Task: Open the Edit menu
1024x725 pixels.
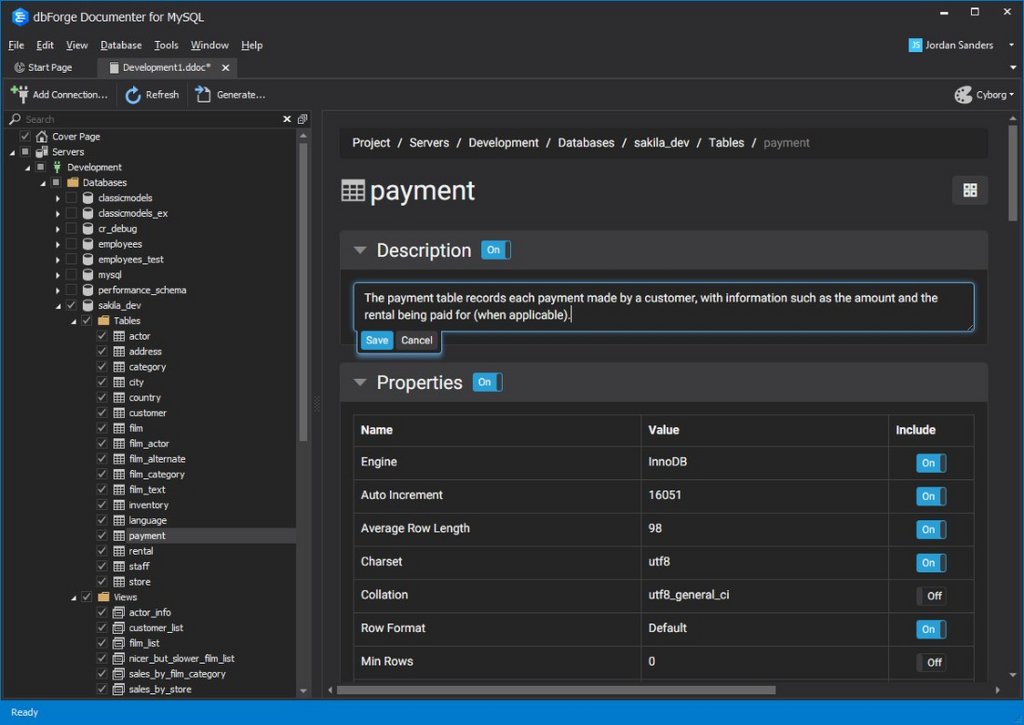Action: tap(45, 45)
